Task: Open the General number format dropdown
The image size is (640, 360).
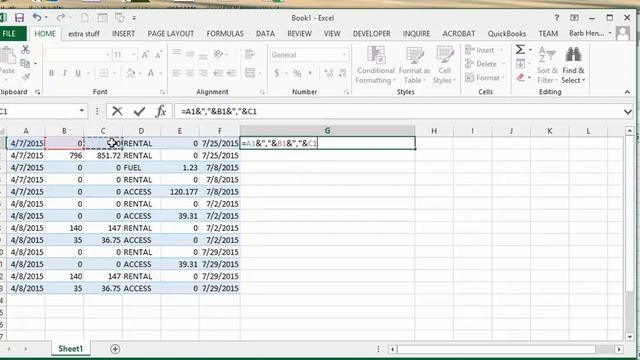Action: (x=344, y=54)
